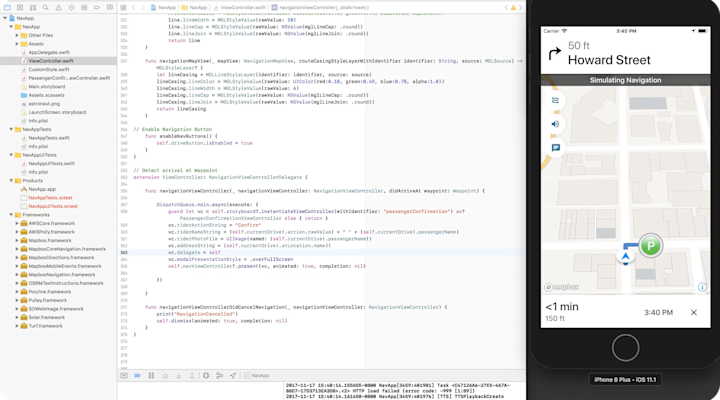The height and width of the screenshot is (400, 720).
Task: Open the Source Control navigator
Action: coord(20,7)
